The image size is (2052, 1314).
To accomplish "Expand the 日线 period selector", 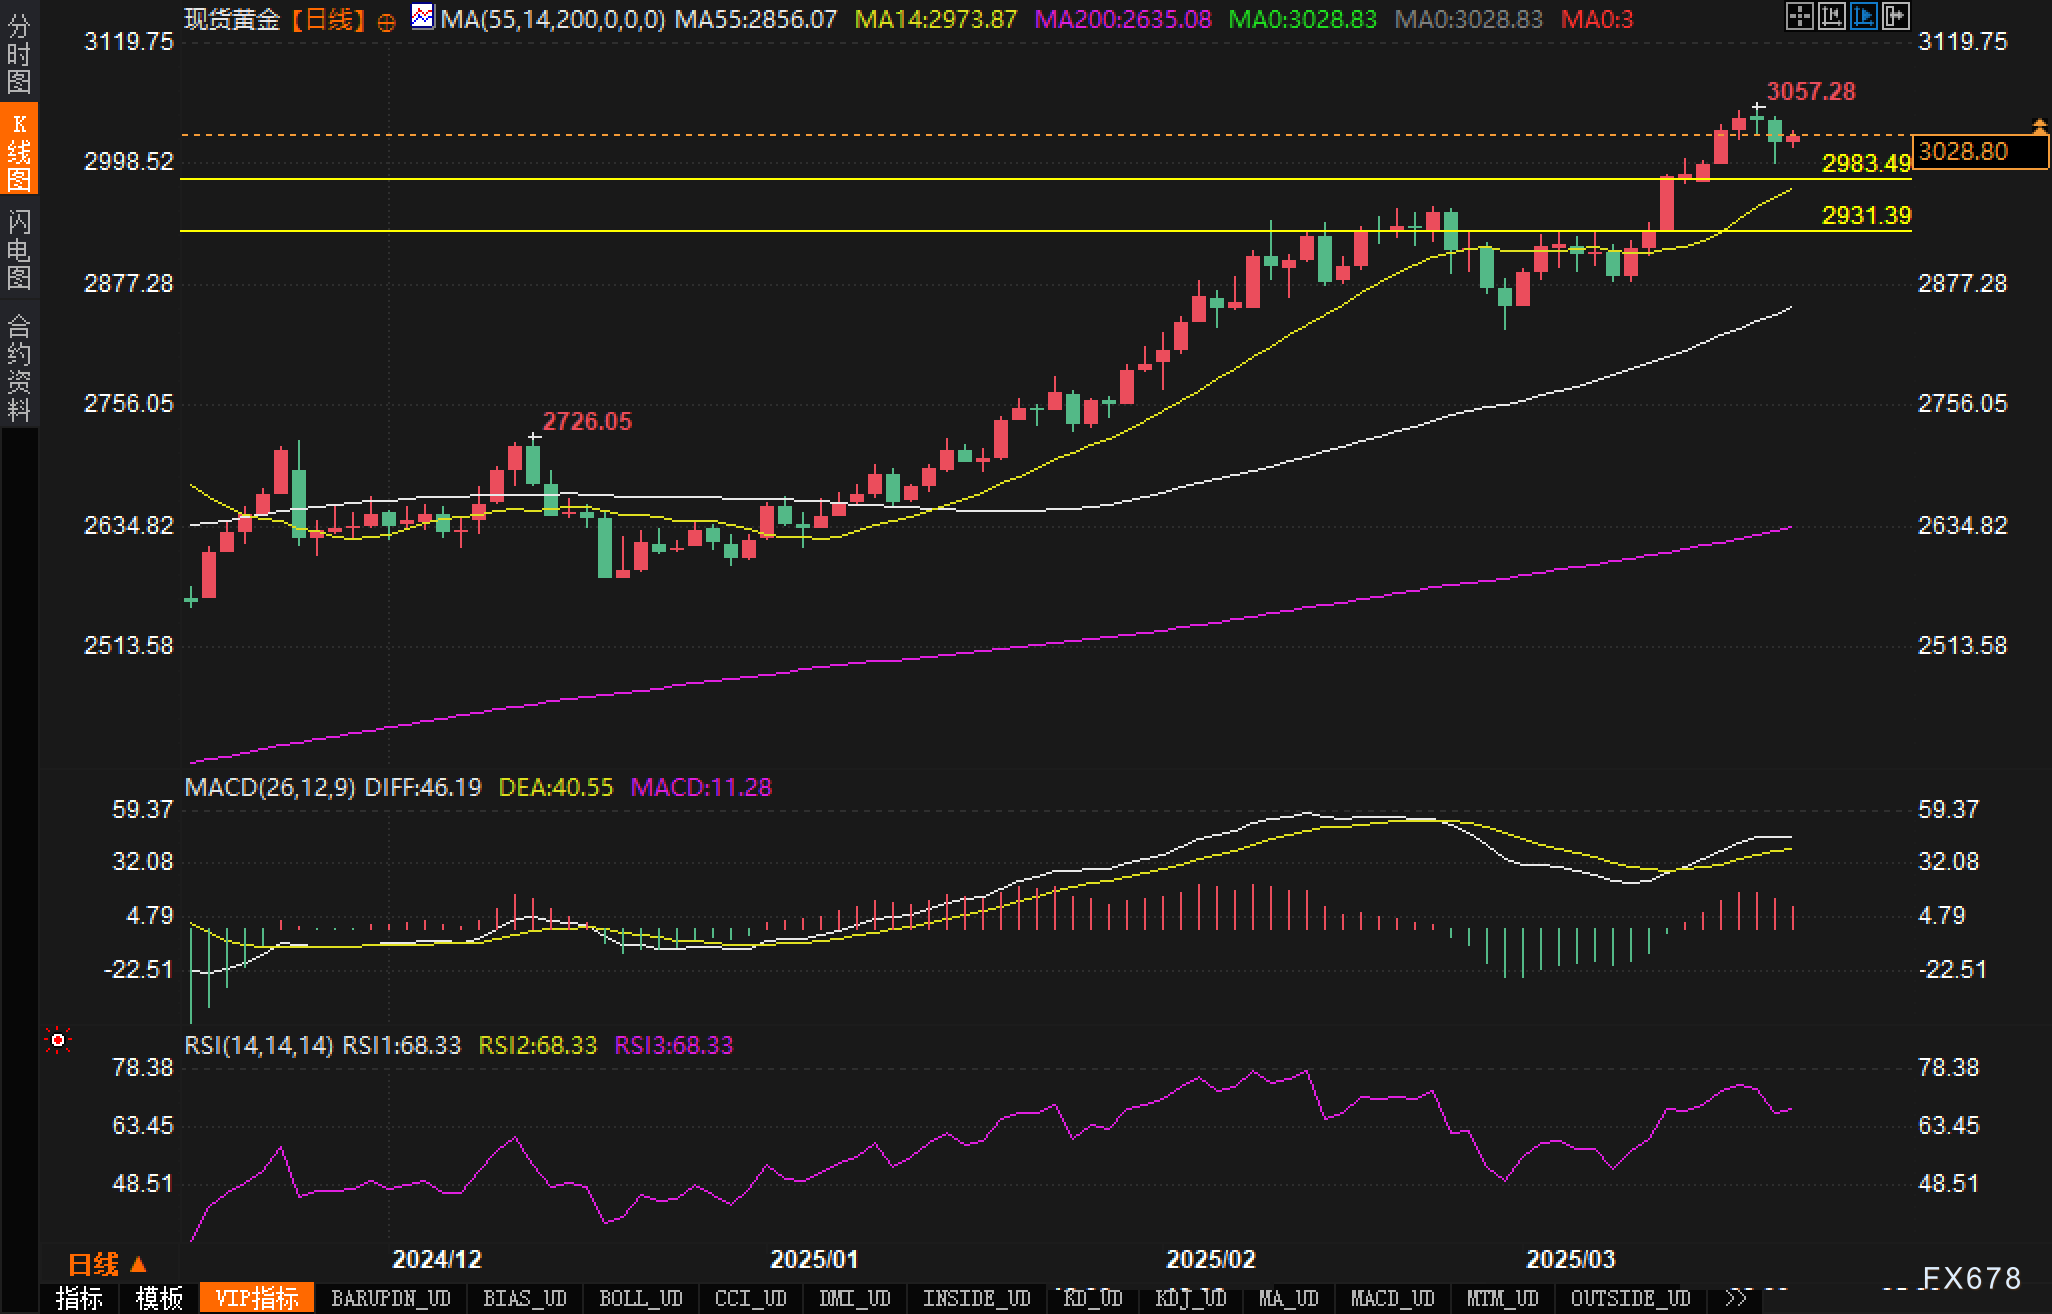I will click(107, 1265).
